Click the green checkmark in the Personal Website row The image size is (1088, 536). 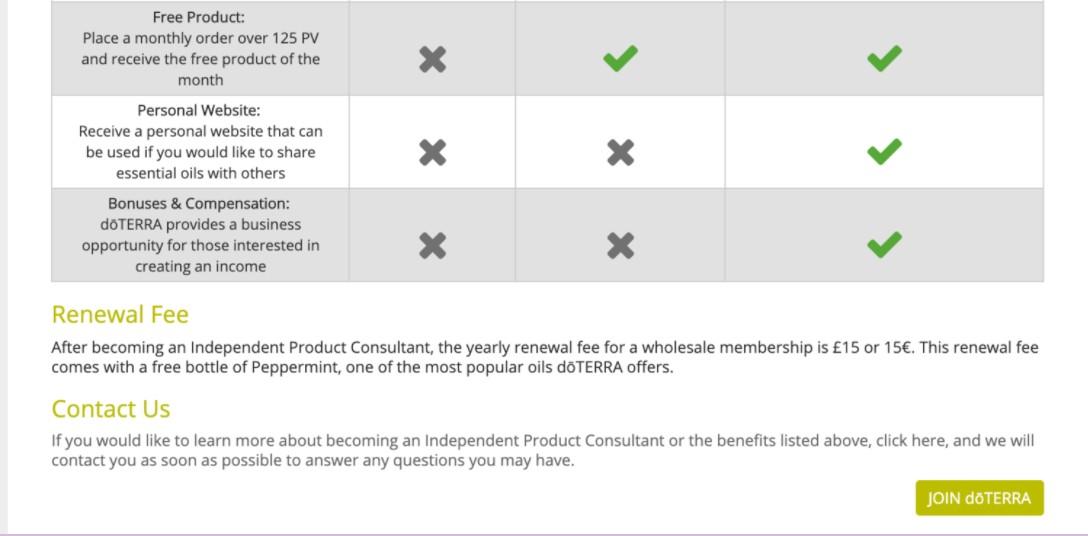[x=884, y=151]
